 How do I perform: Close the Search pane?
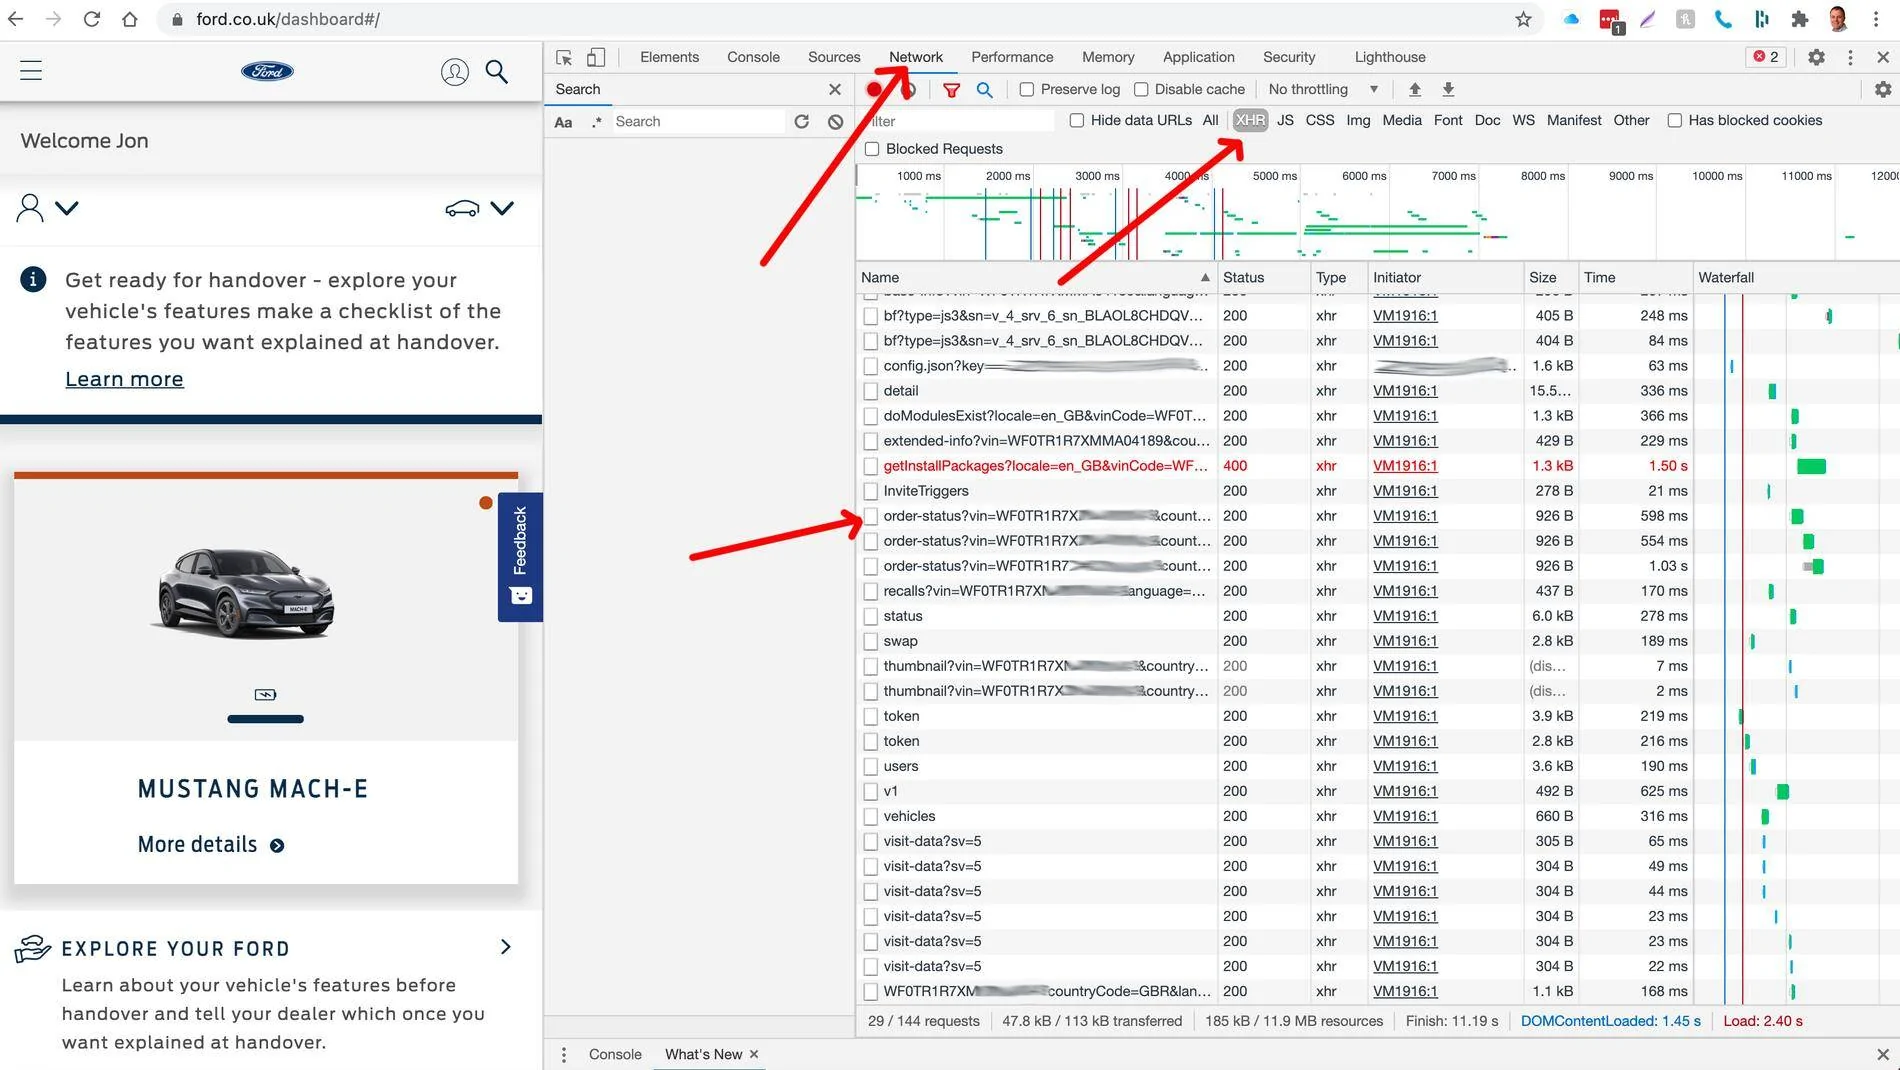pyautogui.click(x=835, y=89)
